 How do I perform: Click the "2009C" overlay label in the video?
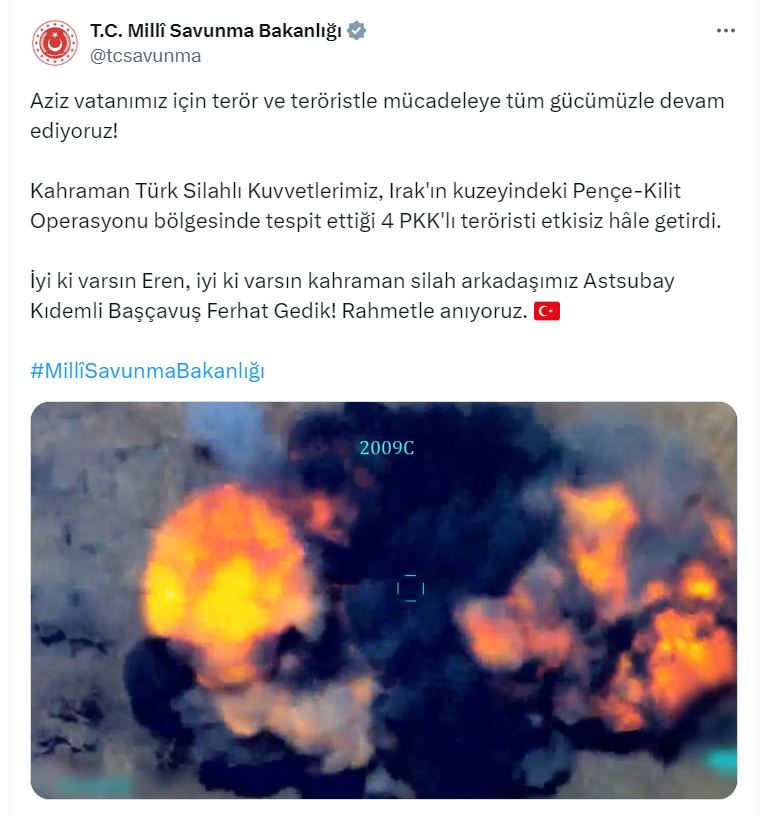[x=387, y=448]
